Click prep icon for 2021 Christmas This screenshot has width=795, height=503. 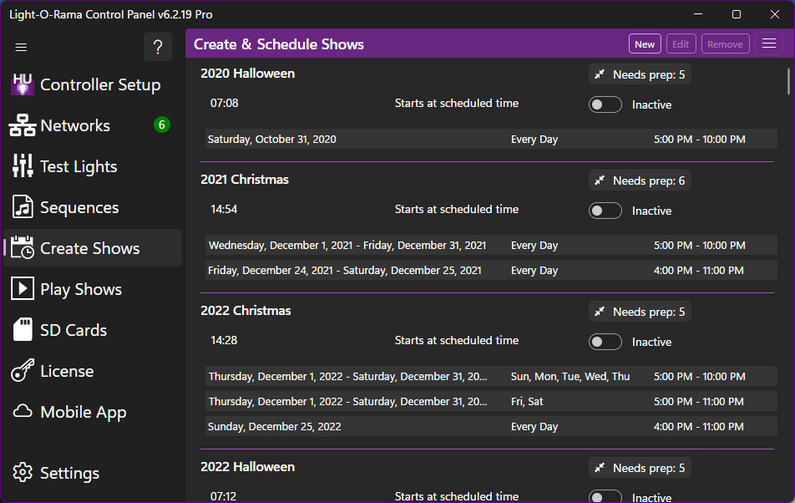point(599,181)
